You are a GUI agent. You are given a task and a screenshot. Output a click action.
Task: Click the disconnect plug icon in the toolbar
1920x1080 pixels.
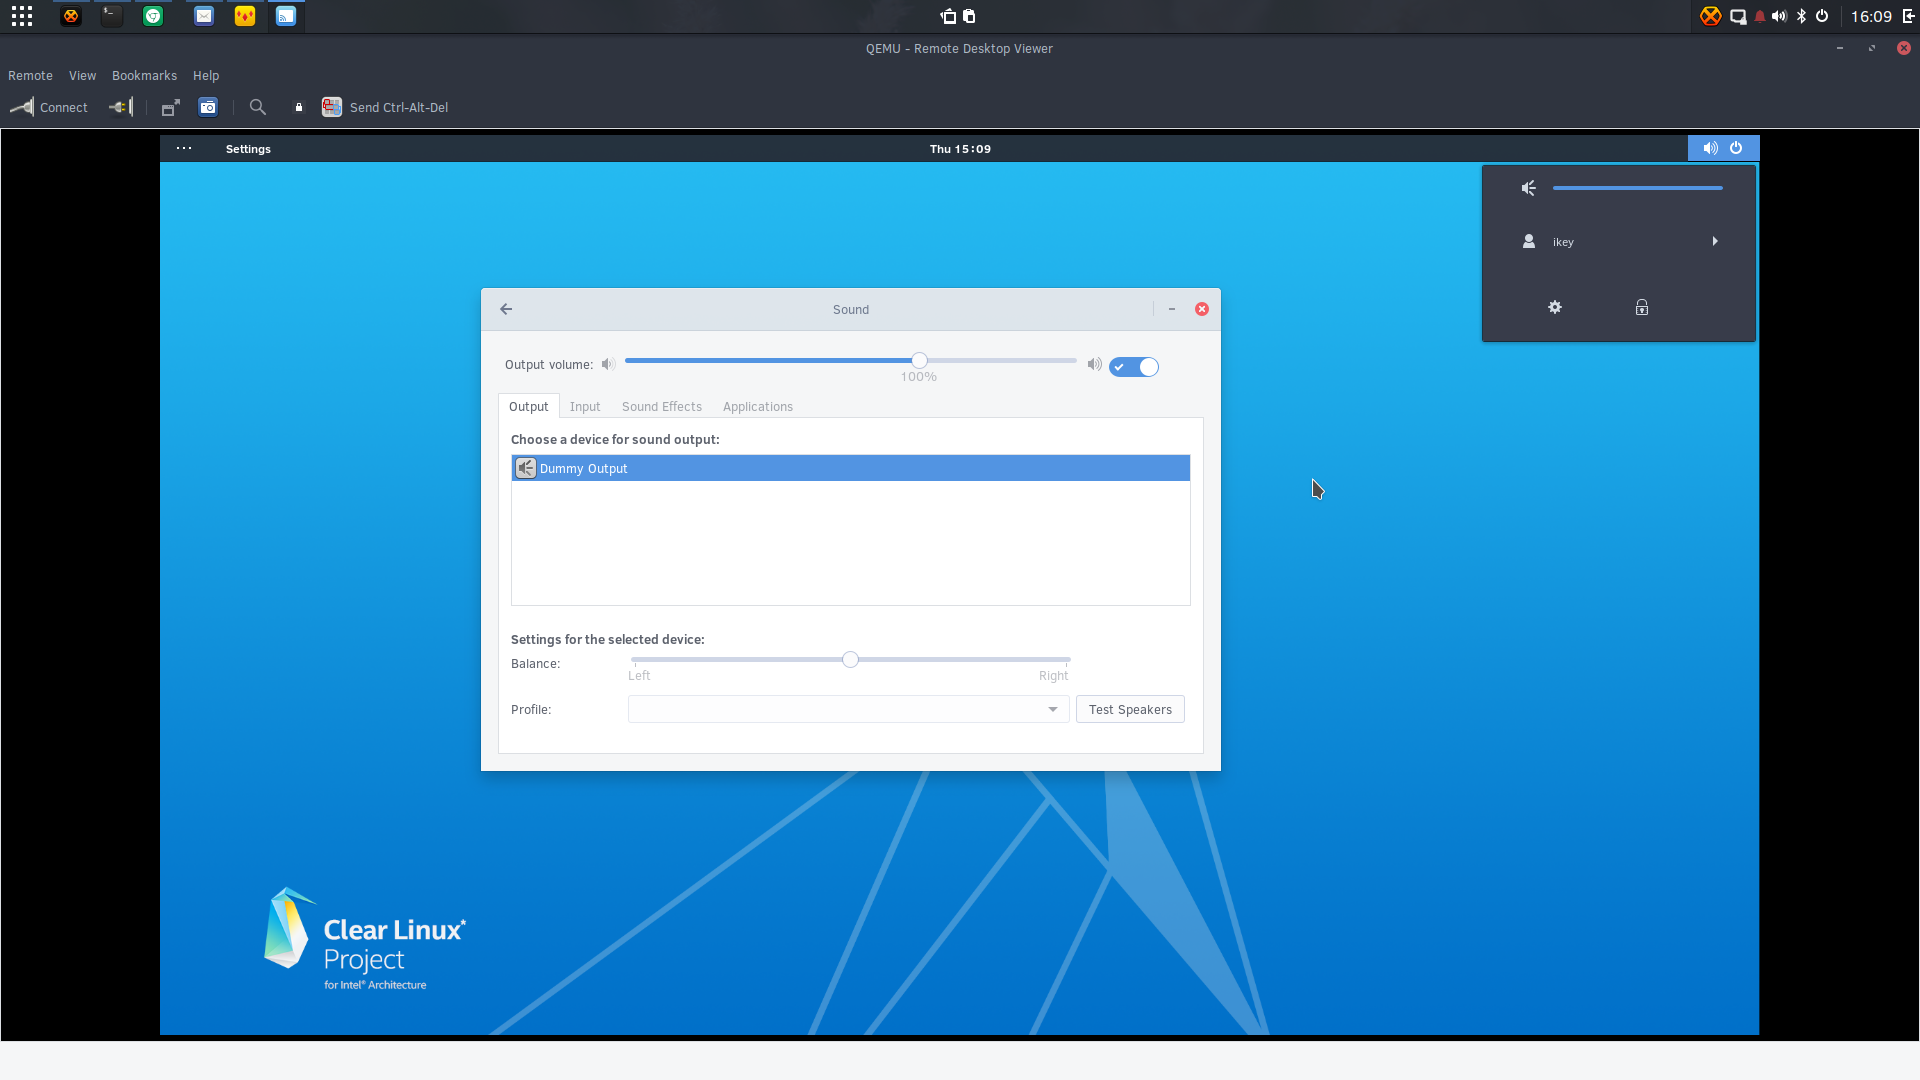click(x=121, y=107)
